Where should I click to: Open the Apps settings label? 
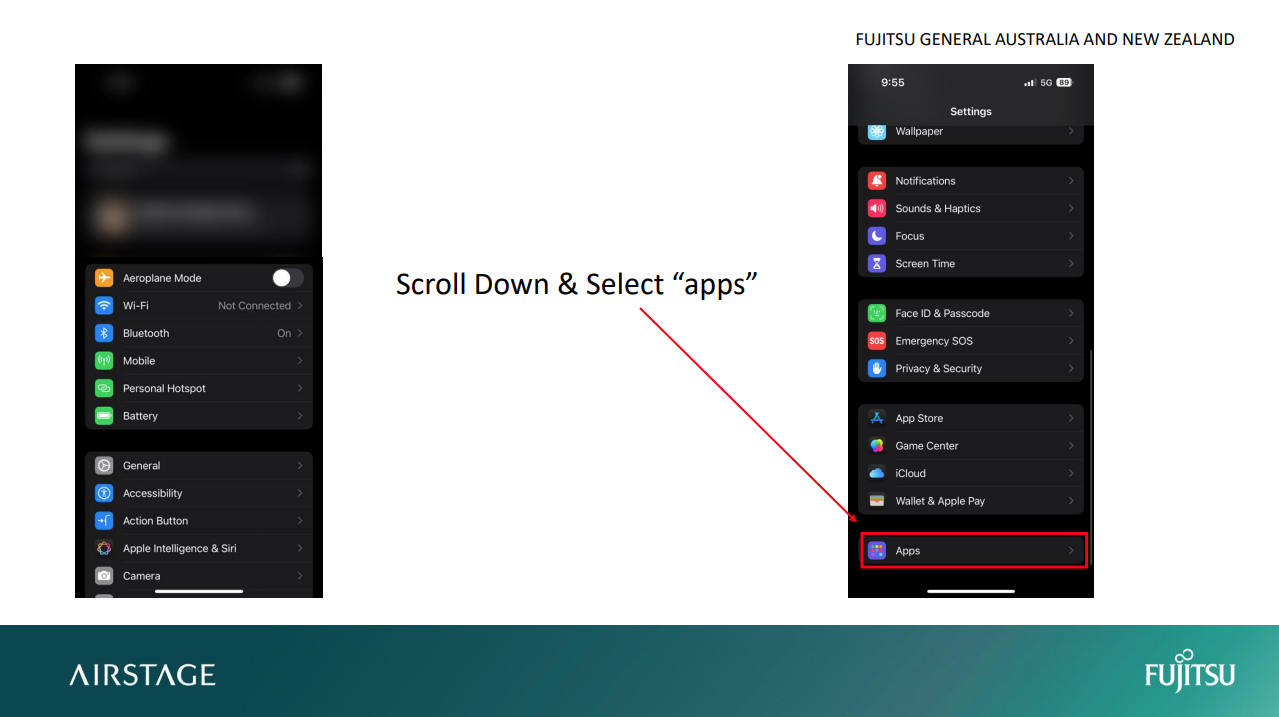click(x=908, y=551)
